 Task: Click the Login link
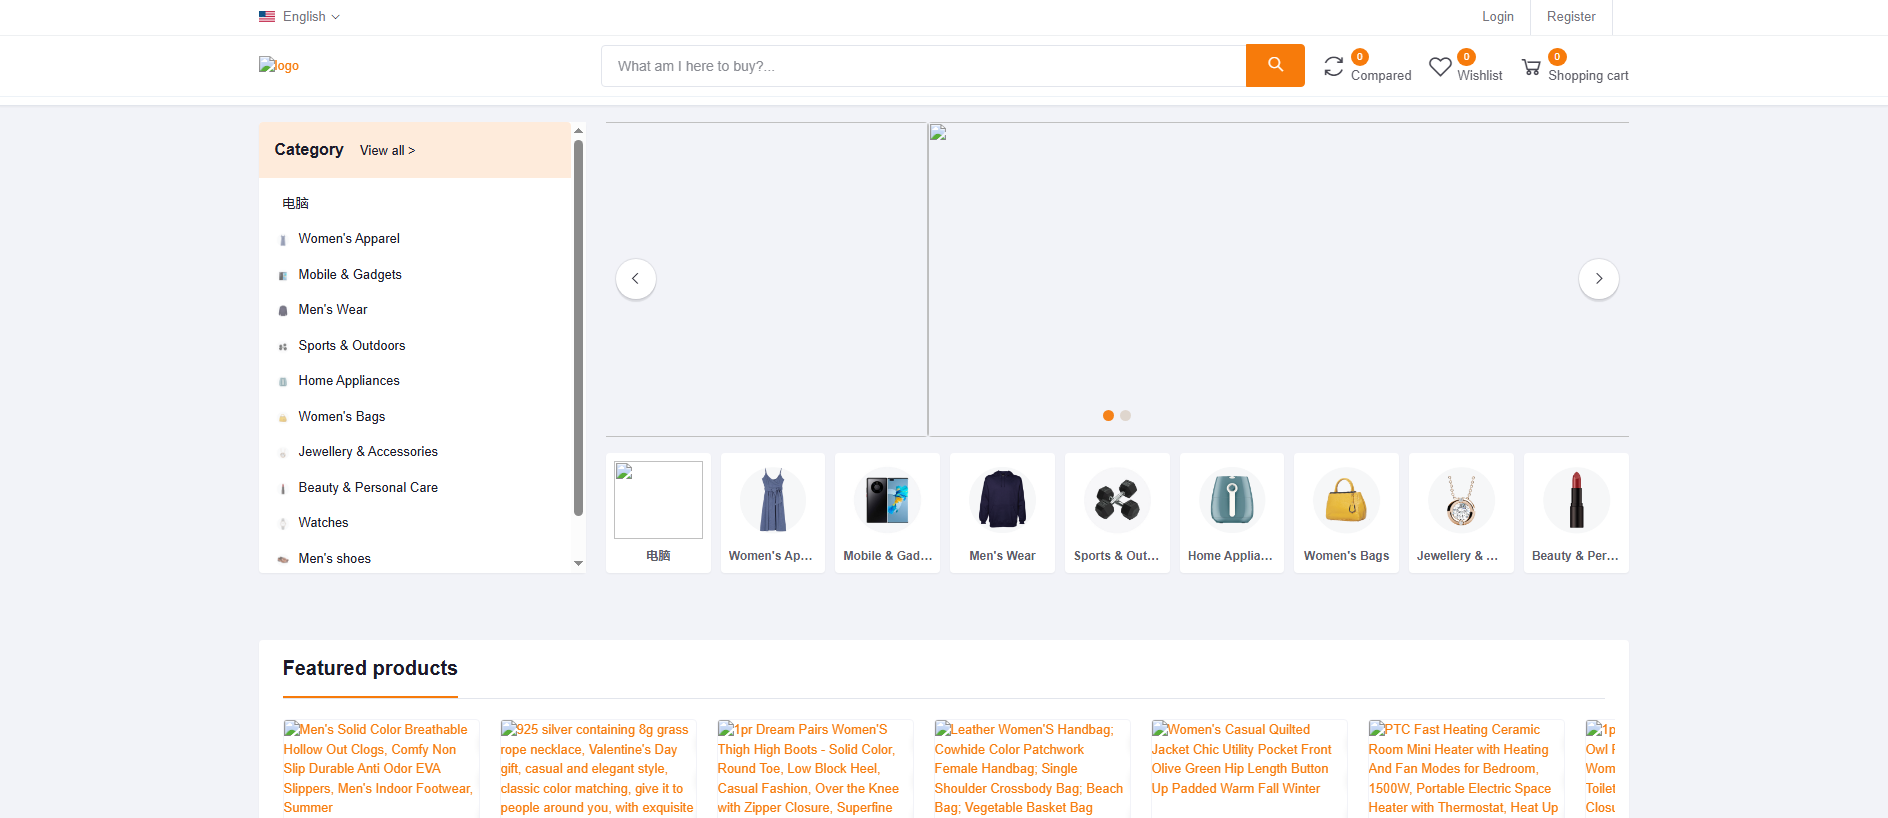point(1498,17)
